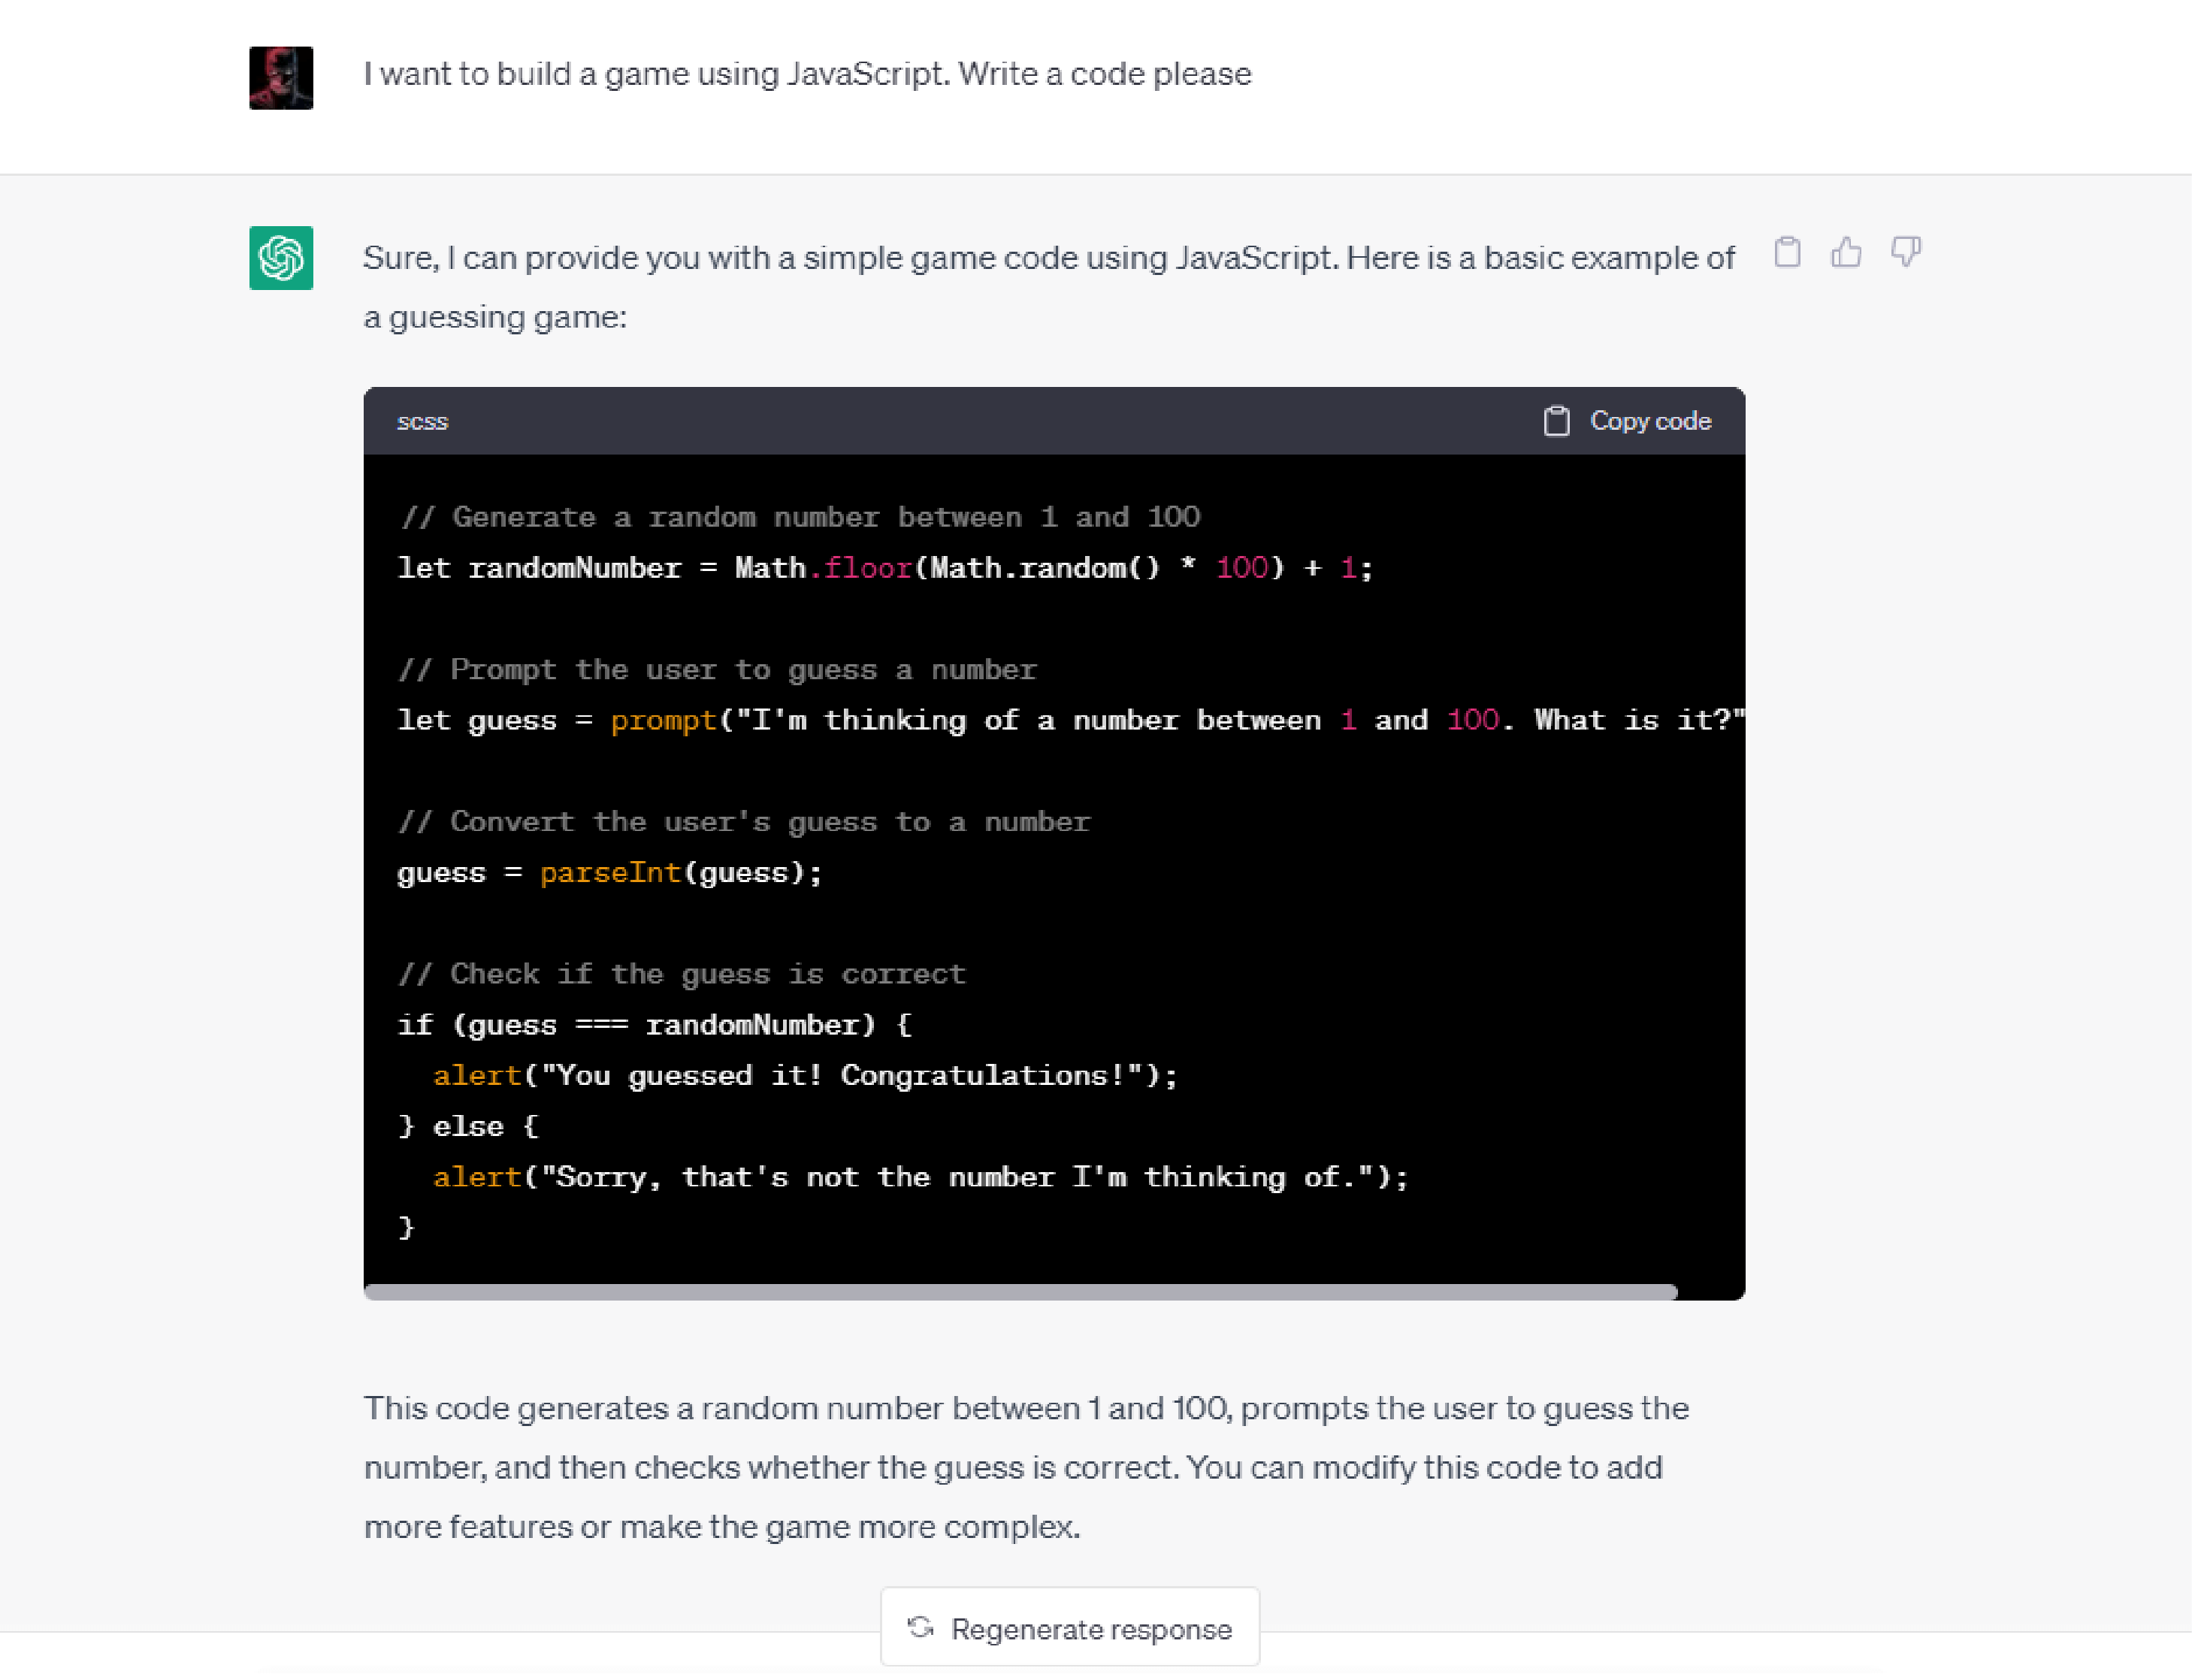Click the copy response clipboard icon

(1787, 252)
